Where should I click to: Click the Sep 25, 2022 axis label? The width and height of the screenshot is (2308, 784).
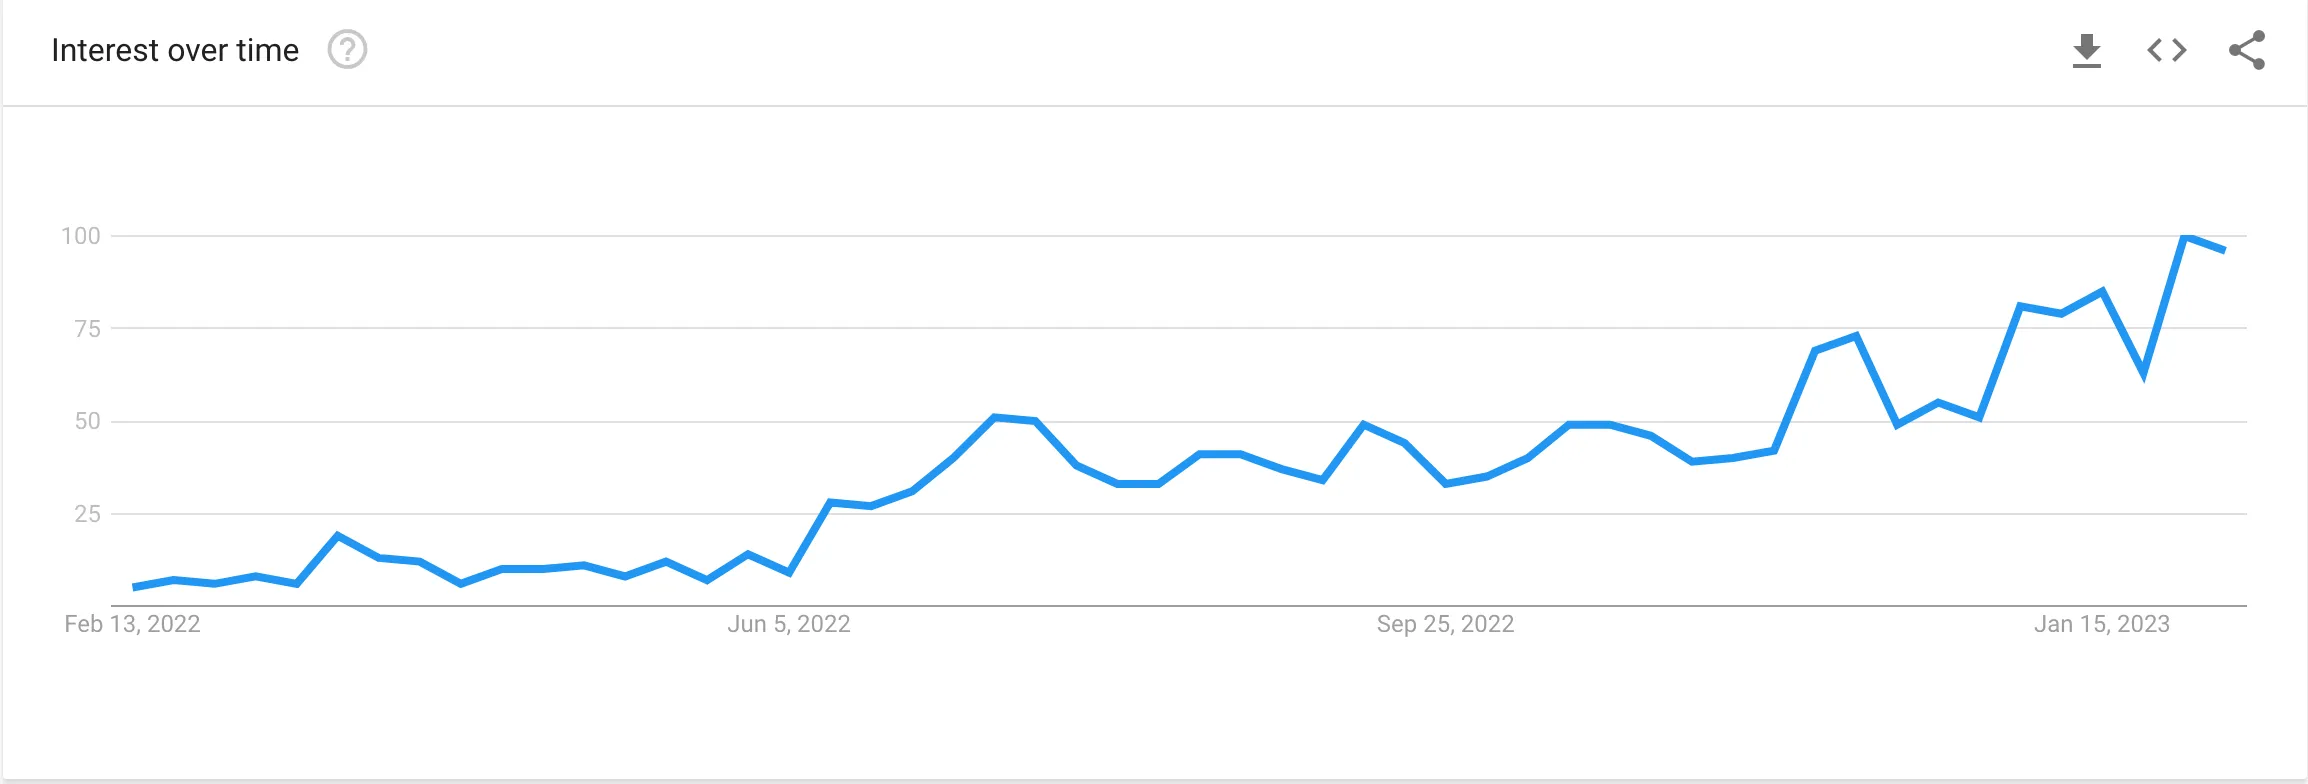point(1445,624)
